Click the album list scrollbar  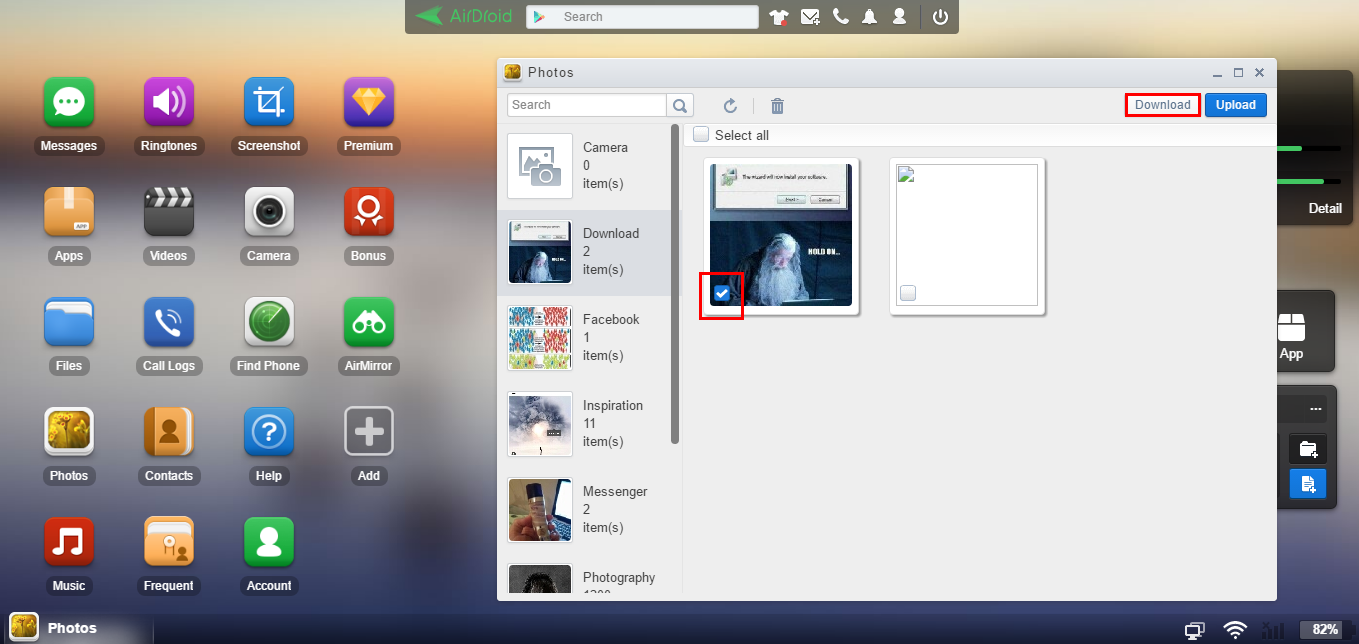point(675,284)
